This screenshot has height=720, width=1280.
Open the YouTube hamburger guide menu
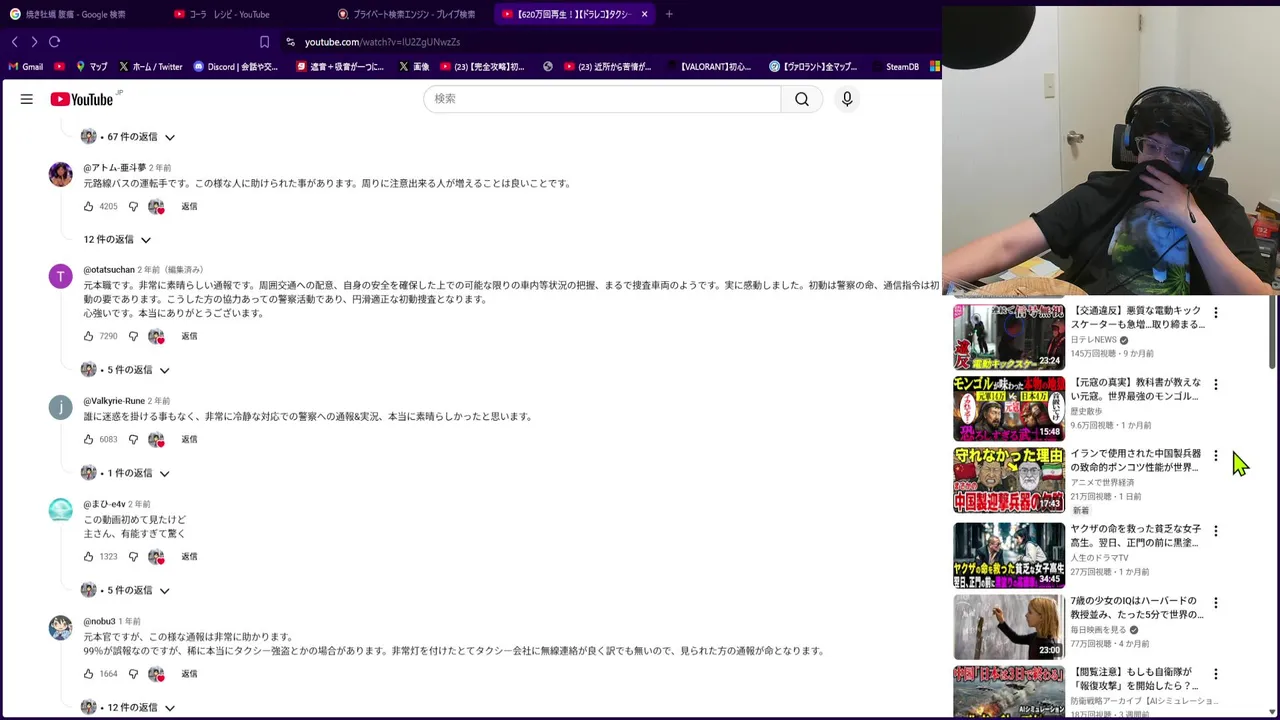pyautogui.click(x=27, y=99)
